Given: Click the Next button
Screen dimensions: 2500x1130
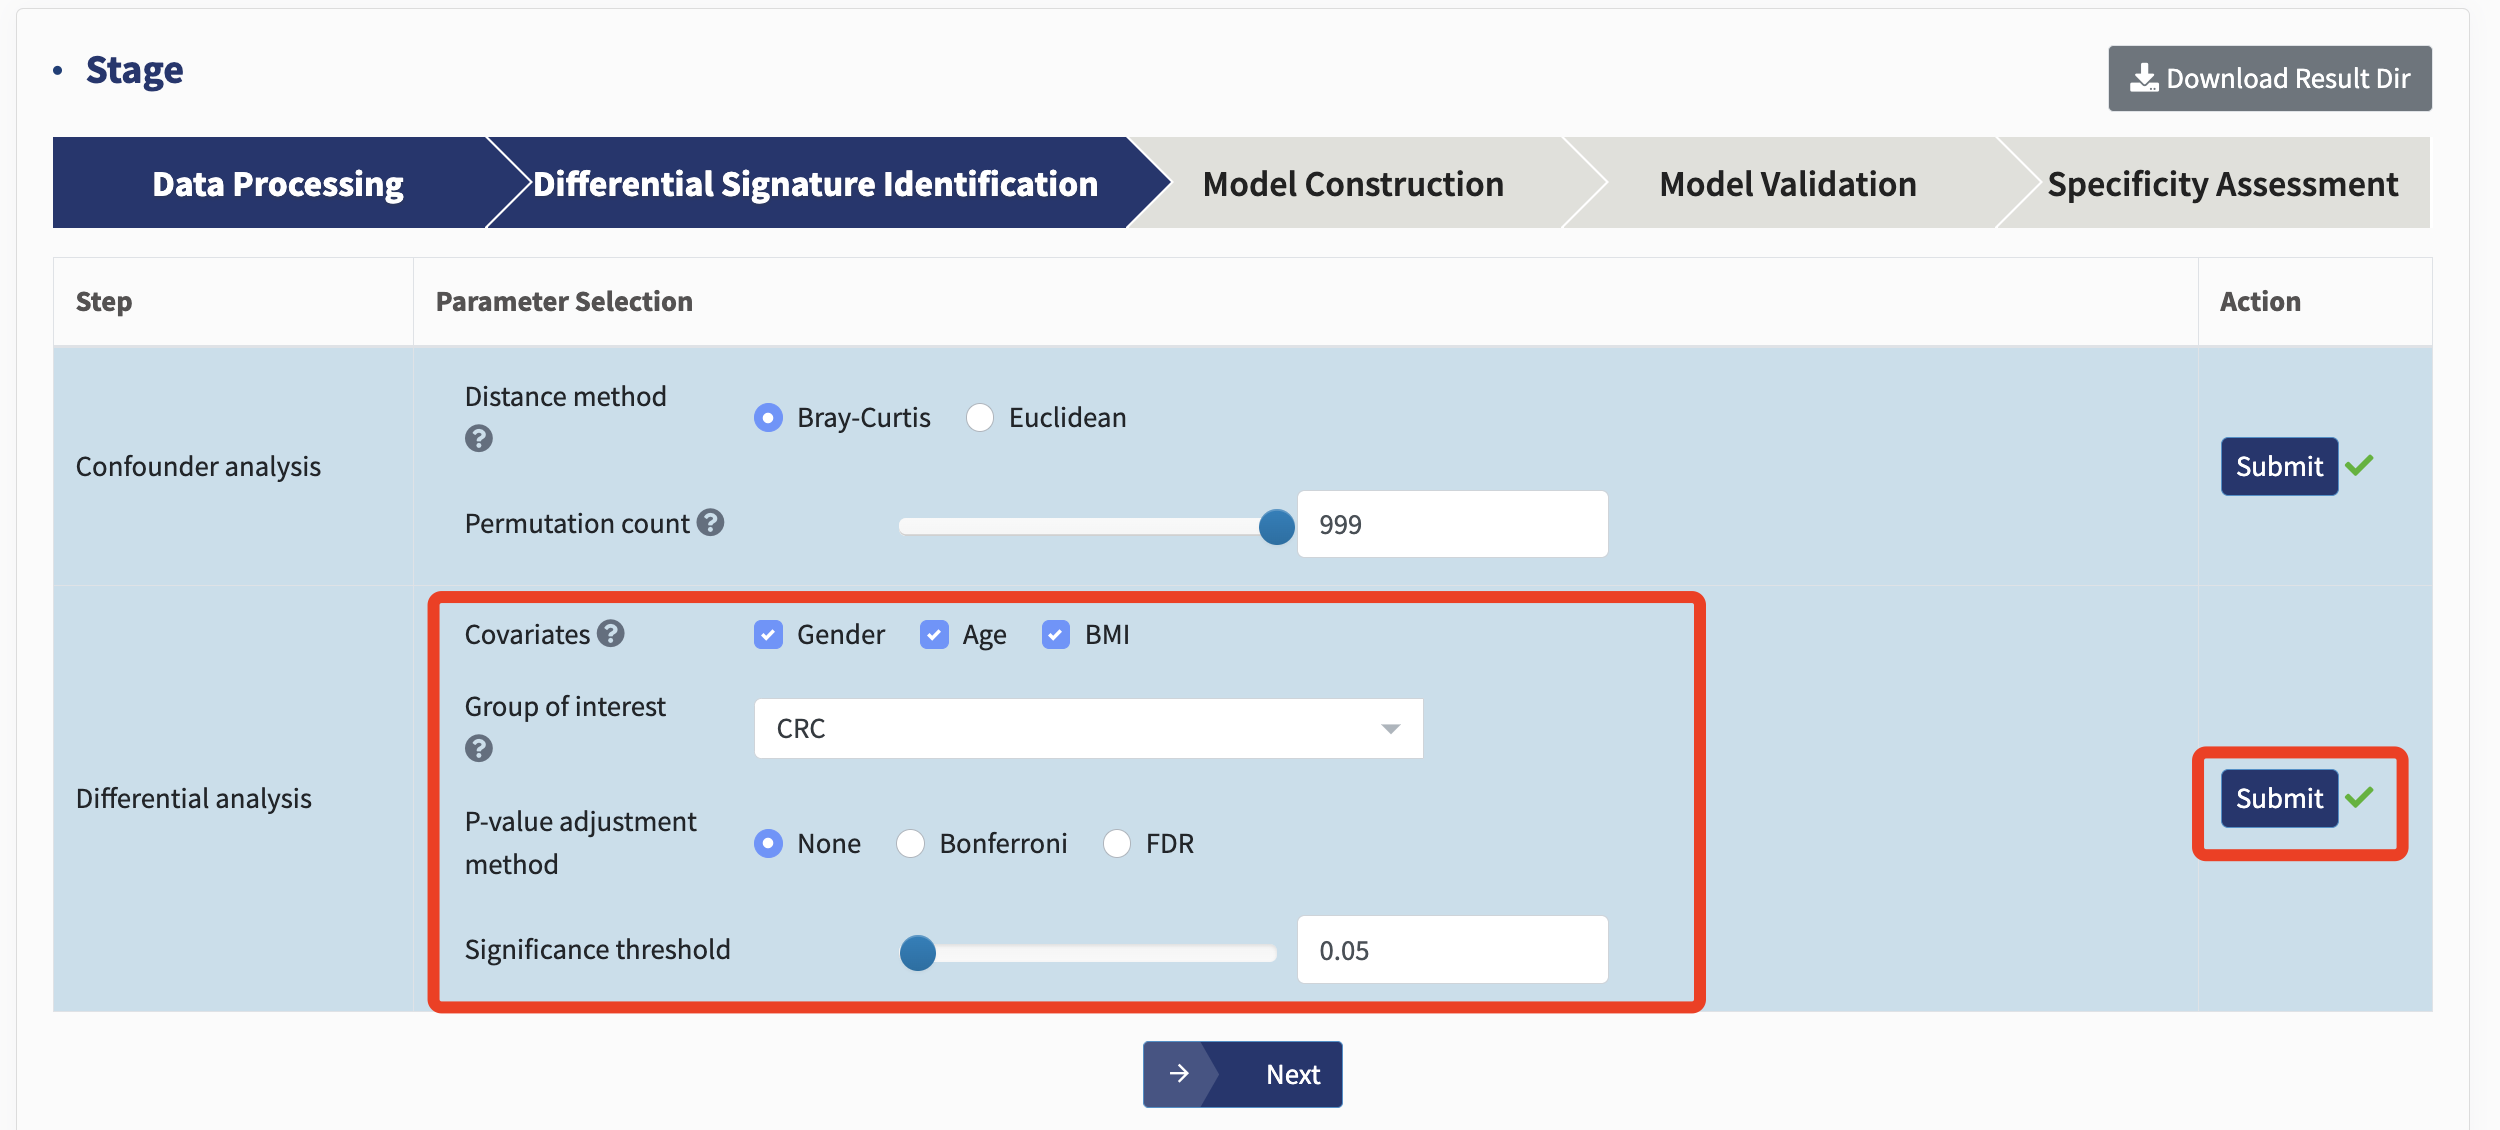Looking at the screenshot, I should [1243, 1075].
